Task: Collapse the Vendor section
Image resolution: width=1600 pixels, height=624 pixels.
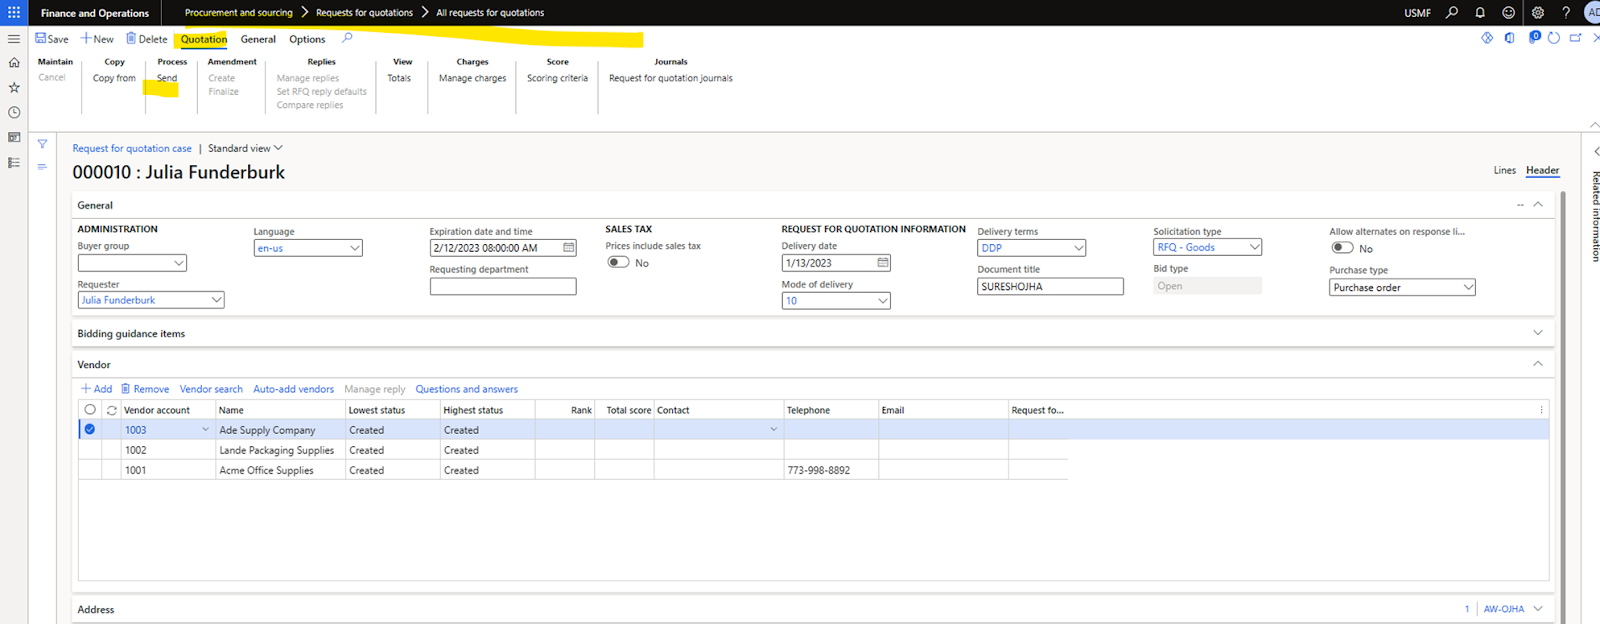Action: point(1538,364)
